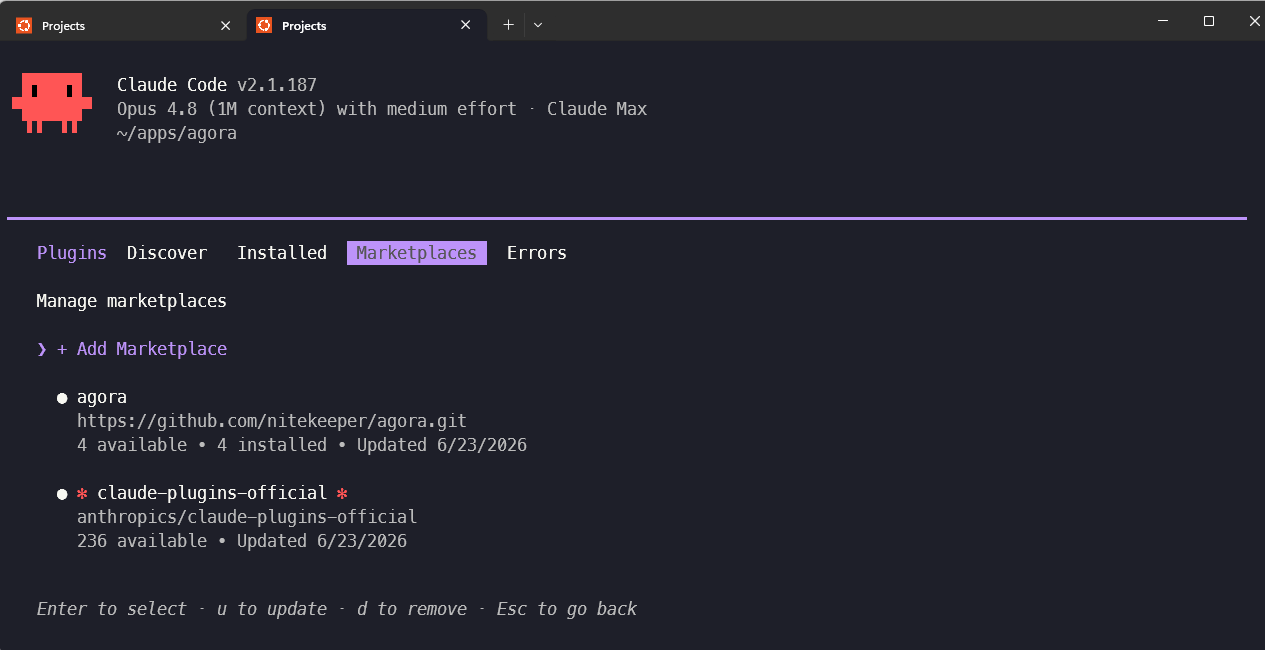This screenshot has height=650, width=1265.
Task: Open the Errors tab
Action: pos(537,253)
